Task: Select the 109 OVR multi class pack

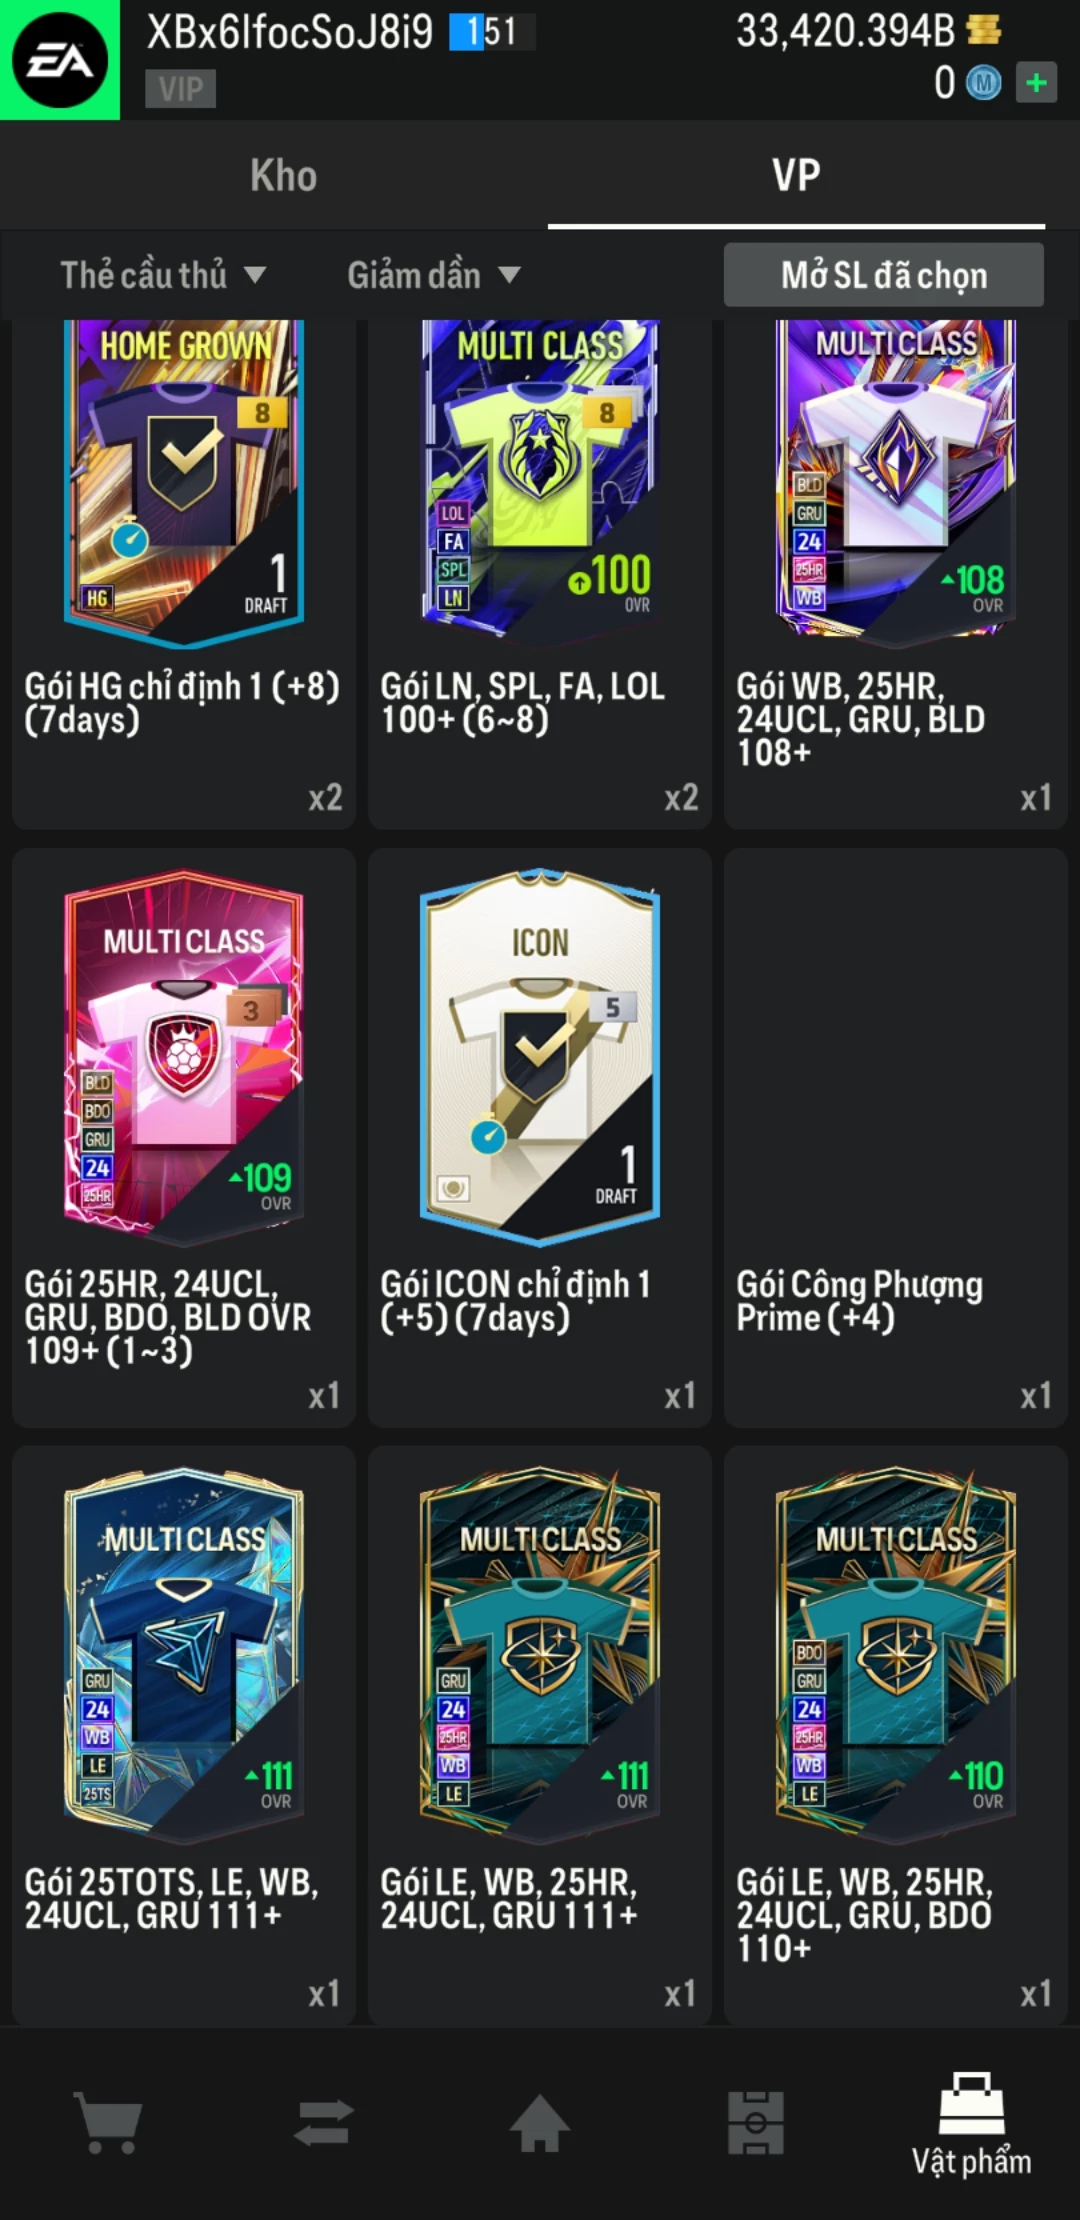Action: tap(184, 1138)
